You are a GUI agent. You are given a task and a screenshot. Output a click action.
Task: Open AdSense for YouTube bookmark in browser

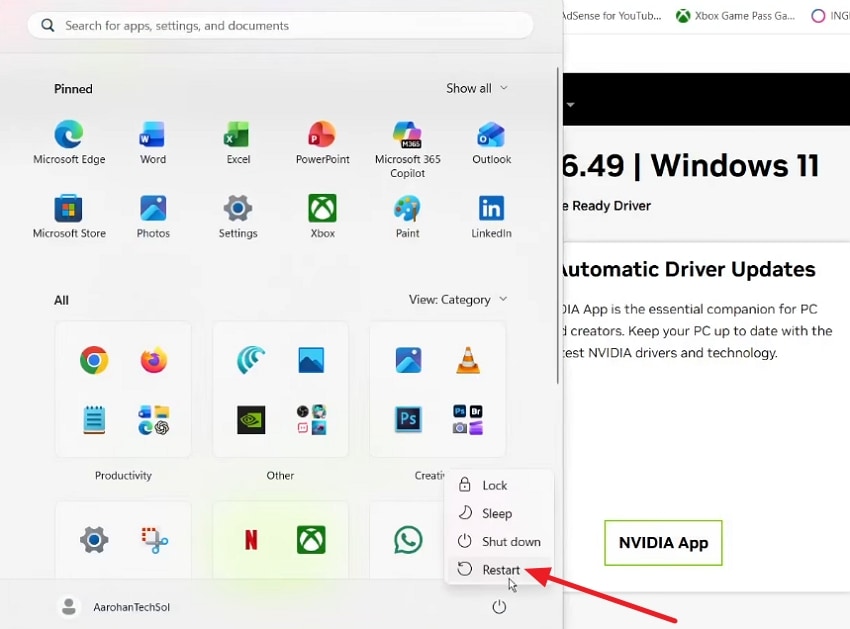click(x=613, y=16)
